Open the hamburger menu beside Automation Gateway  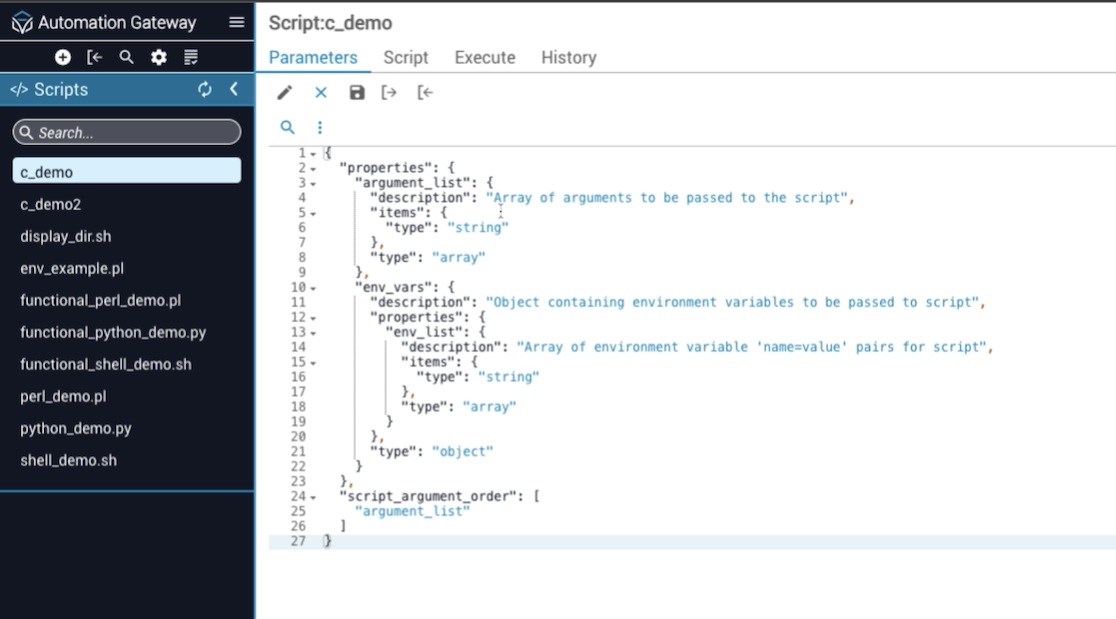click(x=236, y=22)
